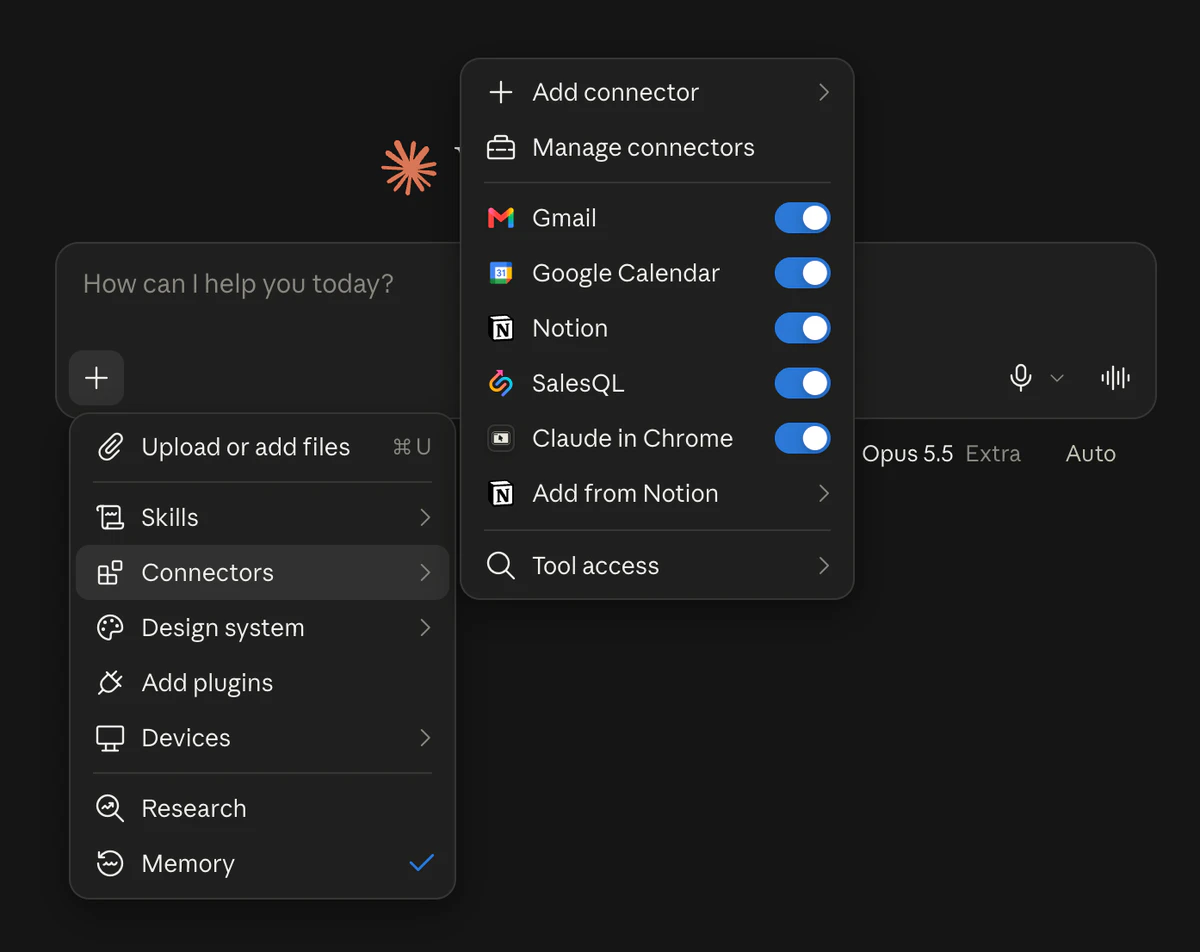Disable Claude in Chrome toggle
The height and width of the screenshot is (952, 1200).
pos(802,438)
